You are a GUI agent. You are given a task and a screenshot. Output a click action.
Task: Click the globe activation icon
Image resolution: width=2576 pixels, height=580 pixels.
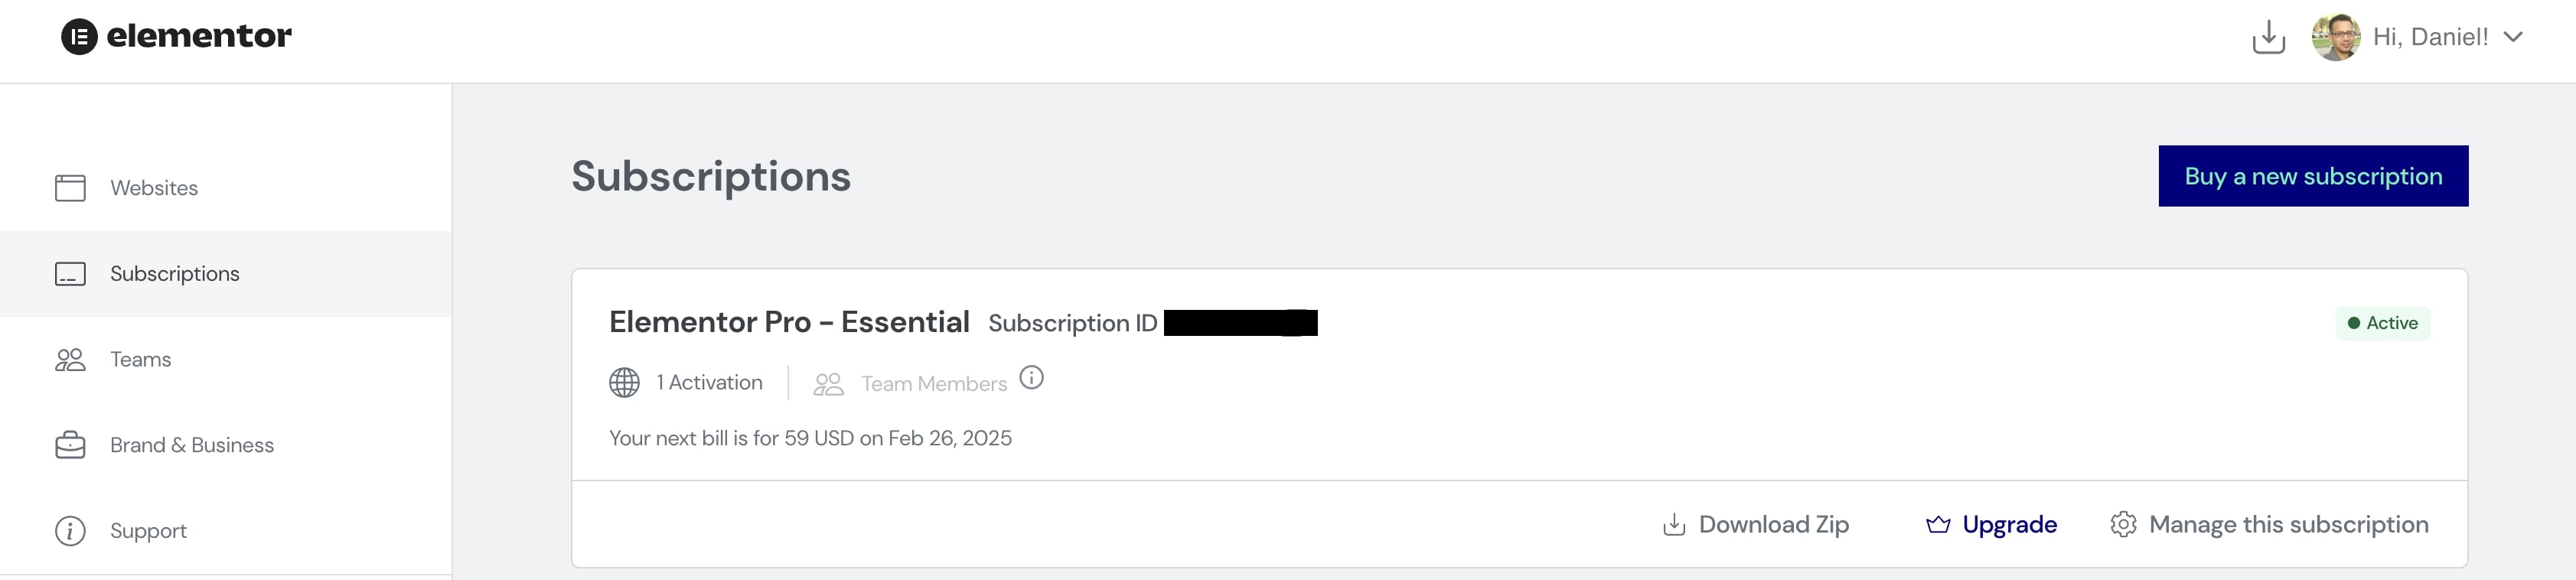coord(625,383)
